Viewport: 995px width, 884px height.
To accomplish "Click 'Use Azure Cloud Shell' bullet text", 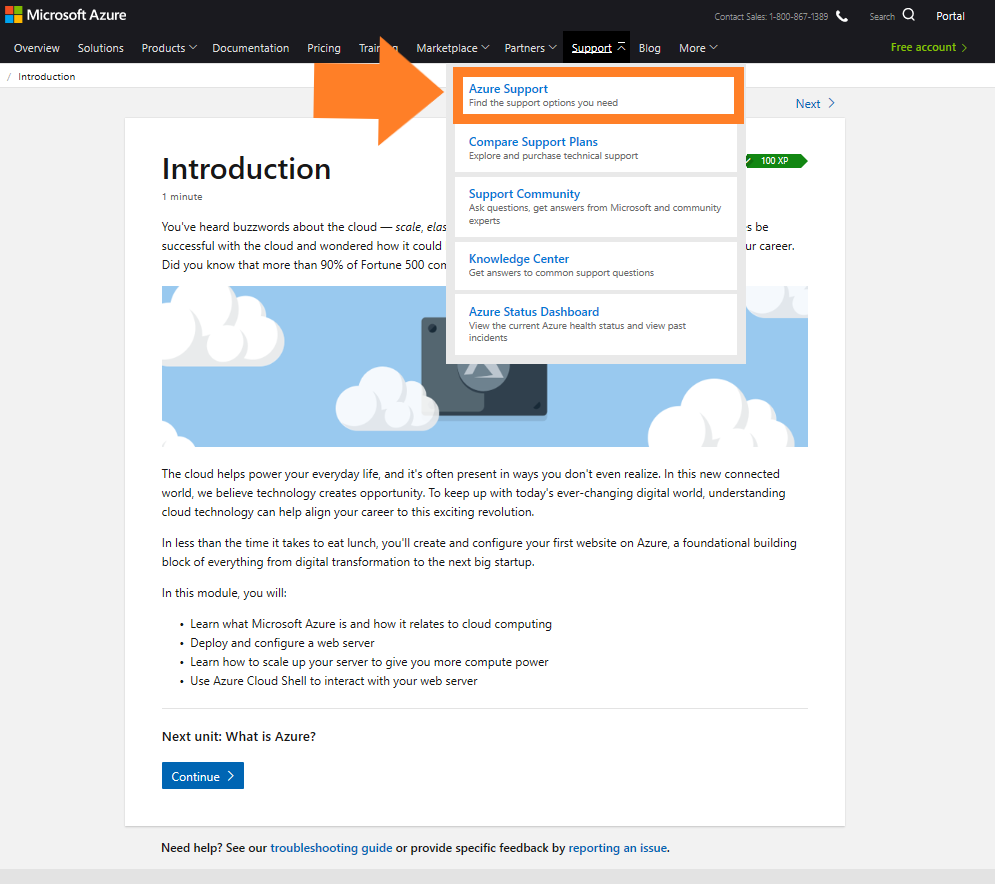I will coord(334,681).
